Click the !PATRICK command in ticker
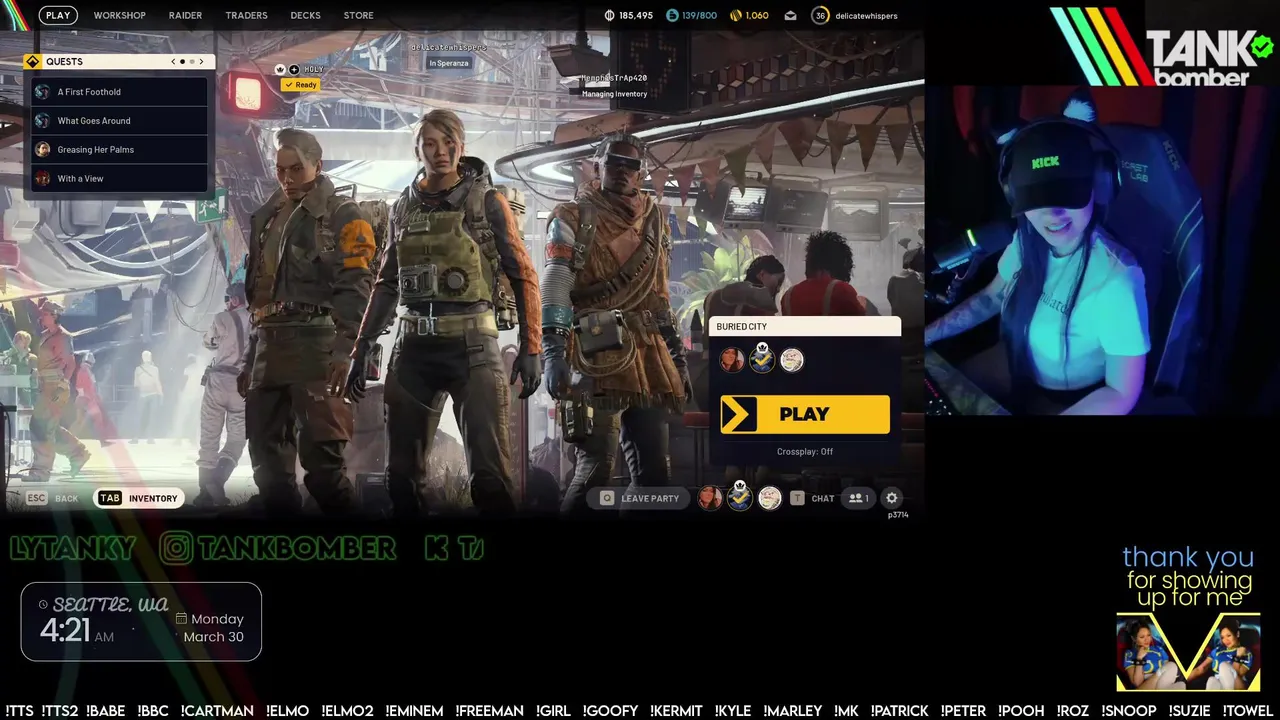This screenshot has height=720, width=1280. [899, 711]
